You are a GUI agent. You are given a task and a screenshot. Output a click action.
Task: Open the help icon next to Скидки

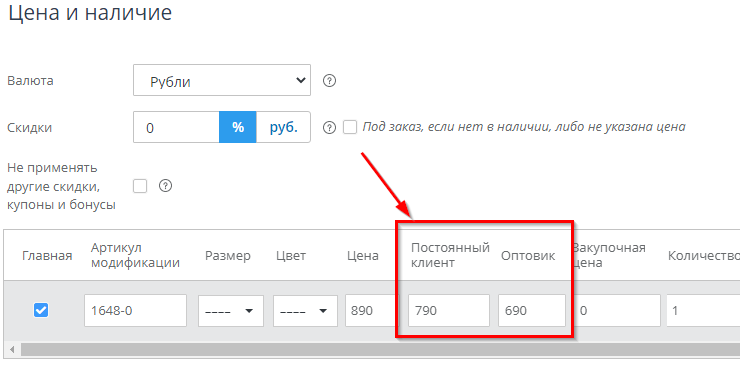point(329,127)
